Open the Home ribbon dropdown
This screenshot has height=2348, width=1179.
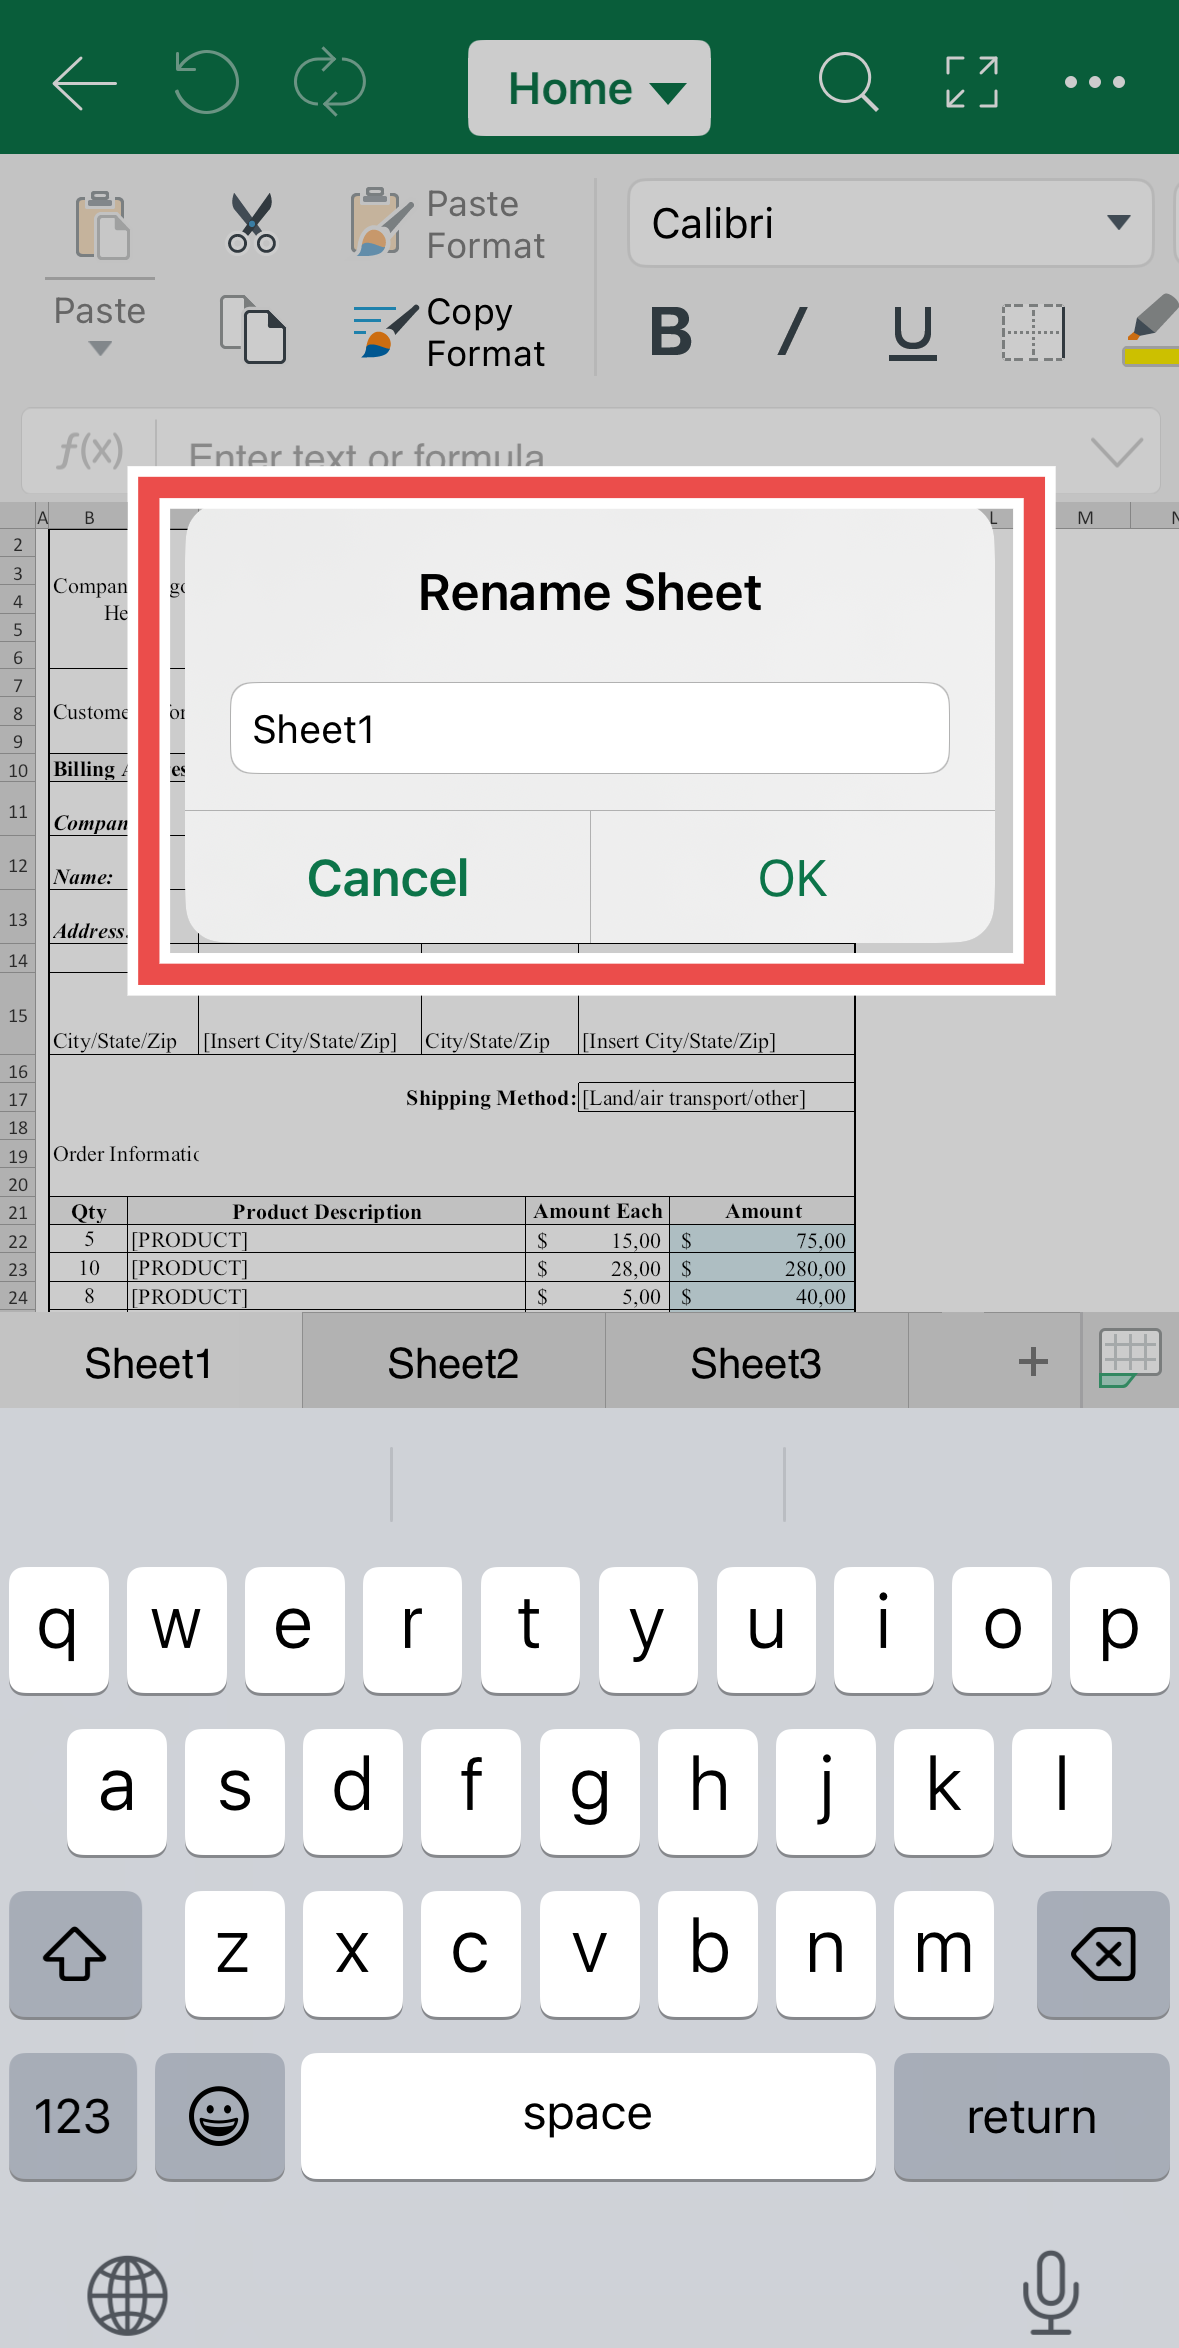click(589, 88)
